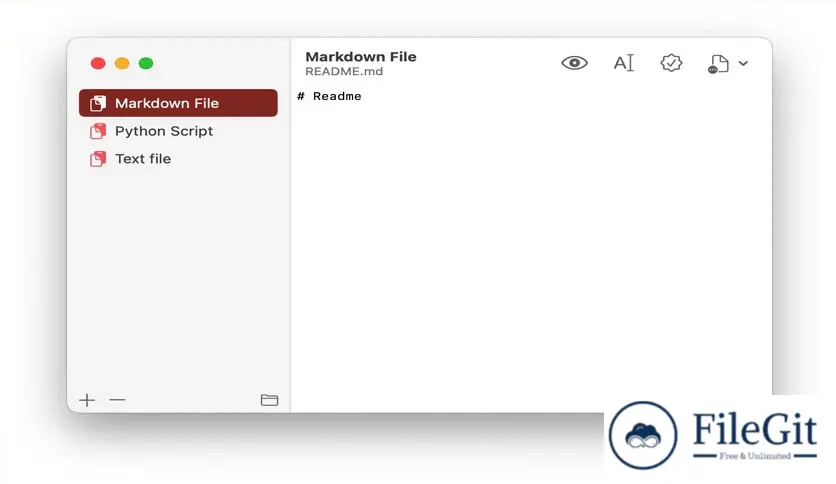Click the icon beside Python Script
836x484 pixels.
pos(98,131)
